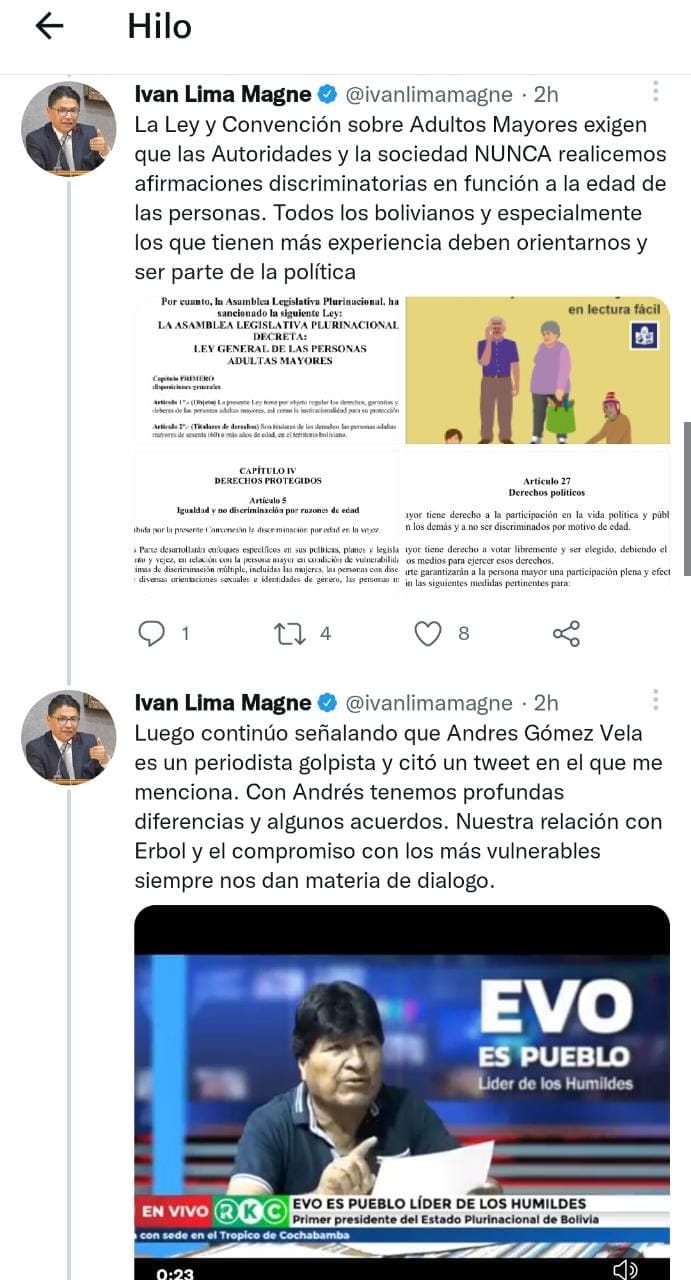The image size is (691, 1280).
Task: Open Ivan Lima Magne name in first tweet
Action: click(x=223, y=95)
